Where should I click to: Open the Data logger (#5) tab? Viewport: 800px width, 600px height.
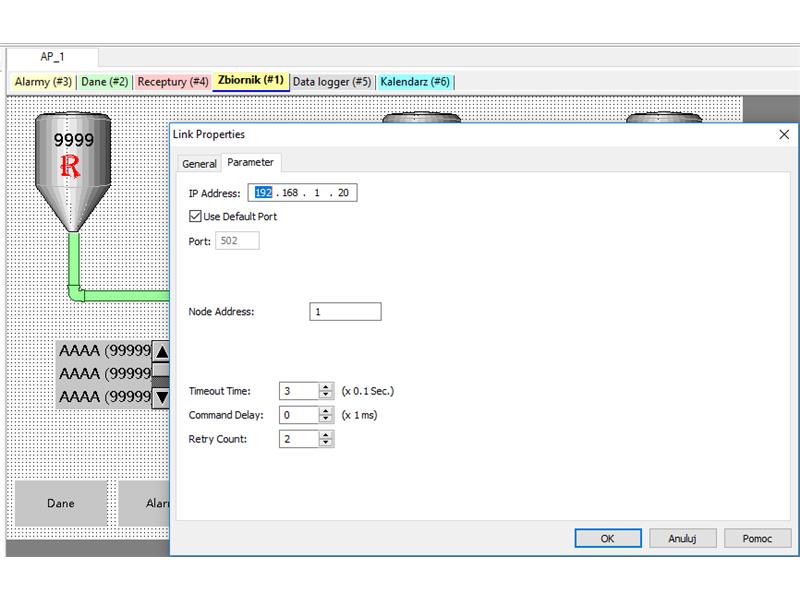pos(332,82)
